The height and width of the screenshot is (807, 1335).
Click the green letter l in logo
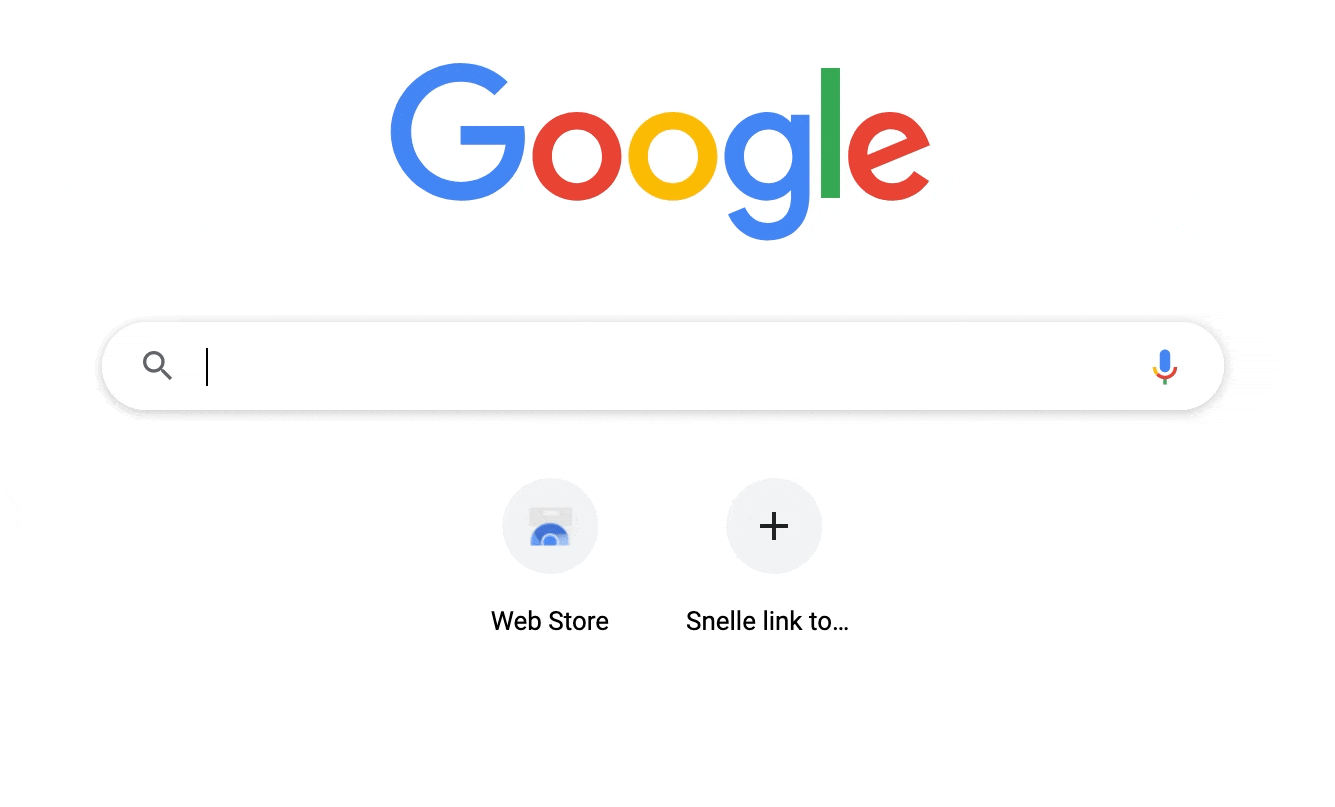coord(830,133)
